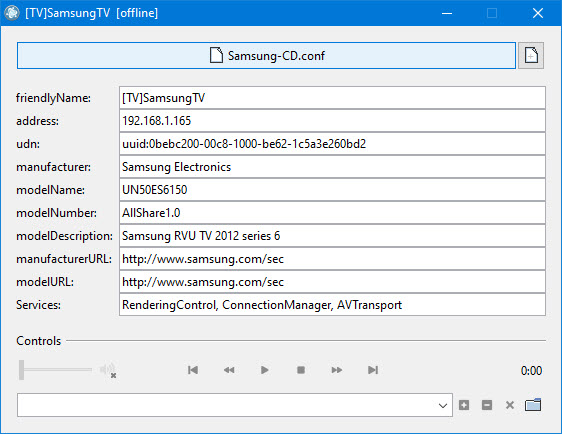562x434 pixels.
Task: Click the manufacturerURL: label
Action: [x=64, y=259]
